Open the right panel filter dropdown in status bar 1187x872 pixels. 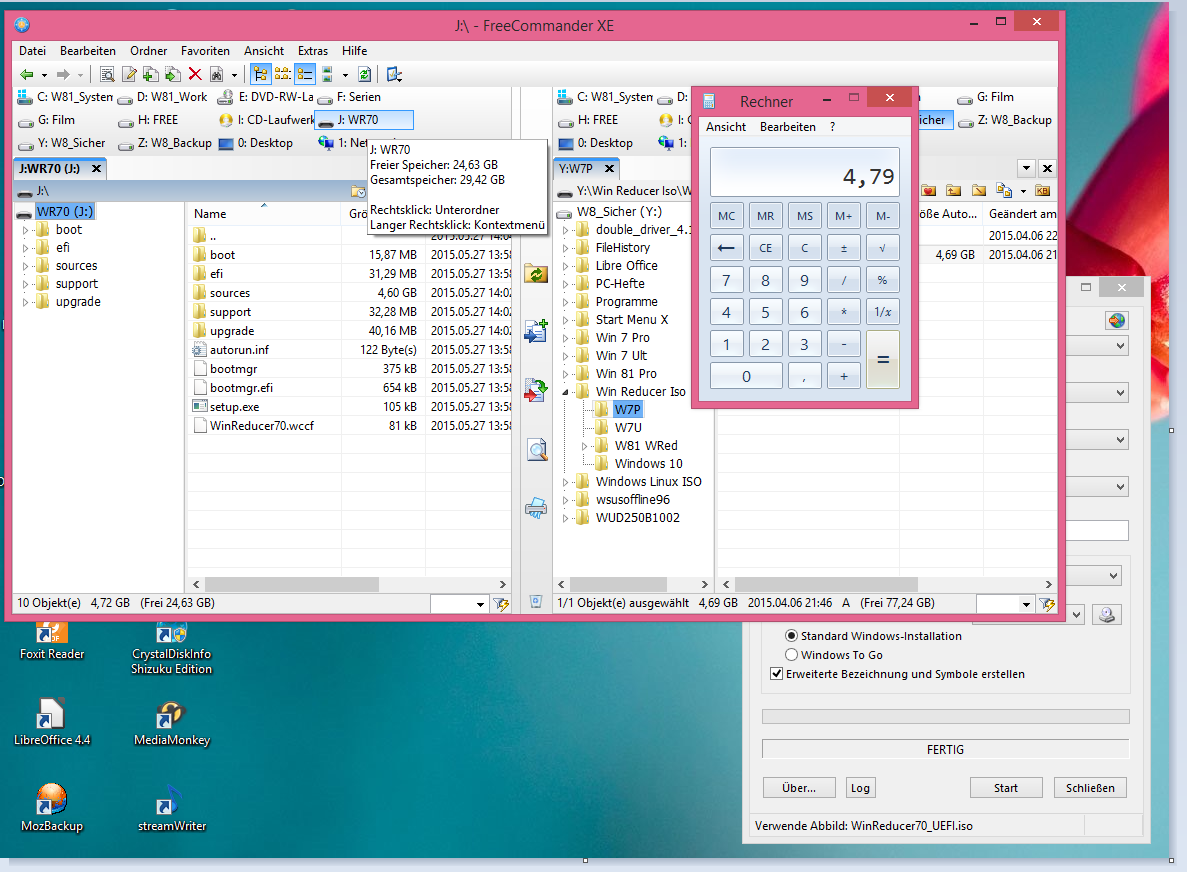point(1026,604)
